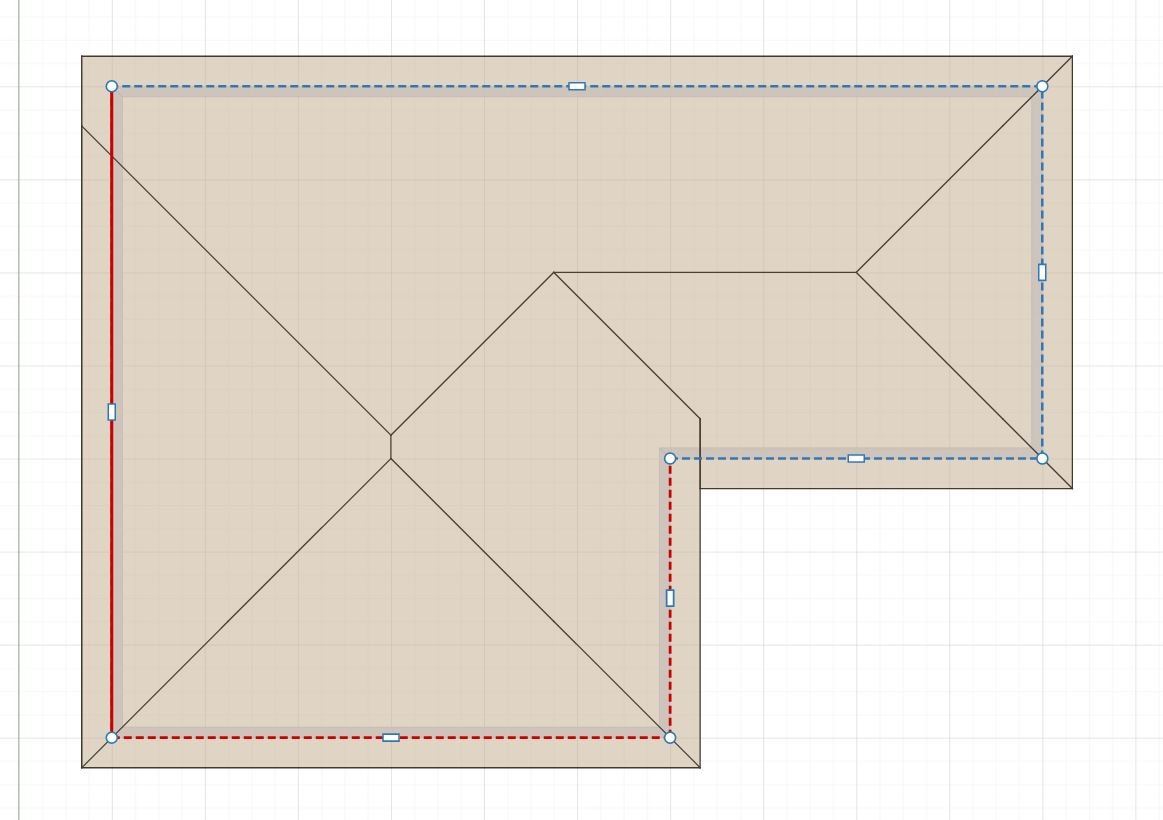Select vertex joining the two red dashed edges
Viewport: 1163px width, 820px height.
point(670,738)
